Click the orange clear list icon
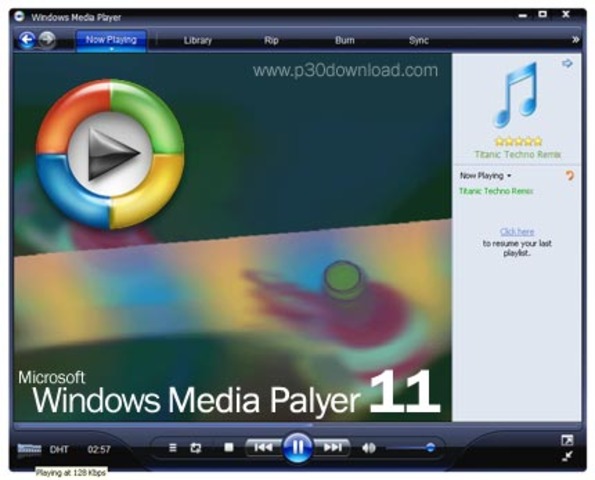Image resolution: width=595 pixels, height=480 pixels. click(570, 175)
